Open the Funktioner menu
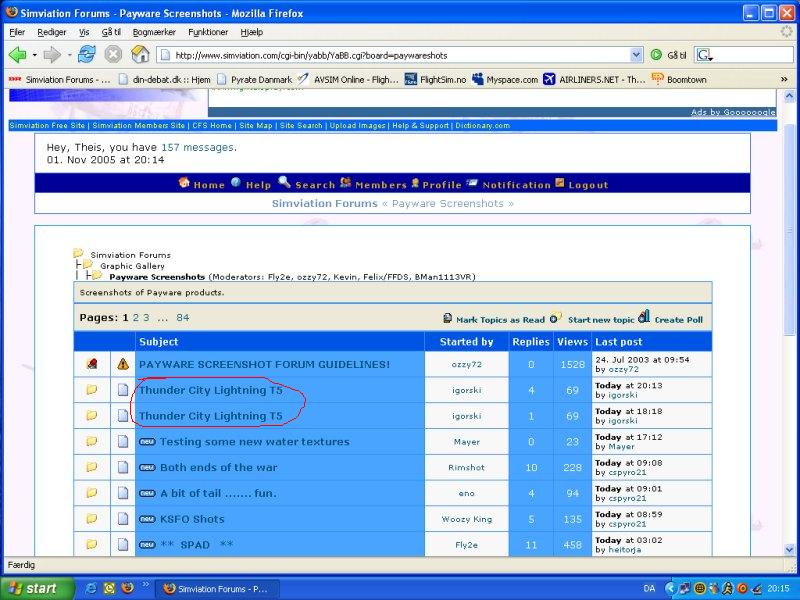This screenshot has width=800, height=600. (208, 32)
